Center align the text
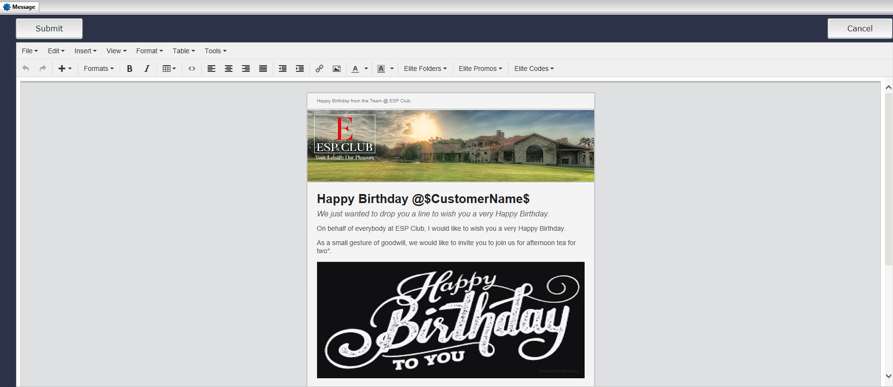Screen dimensions: 893x387 click(228, 68)
